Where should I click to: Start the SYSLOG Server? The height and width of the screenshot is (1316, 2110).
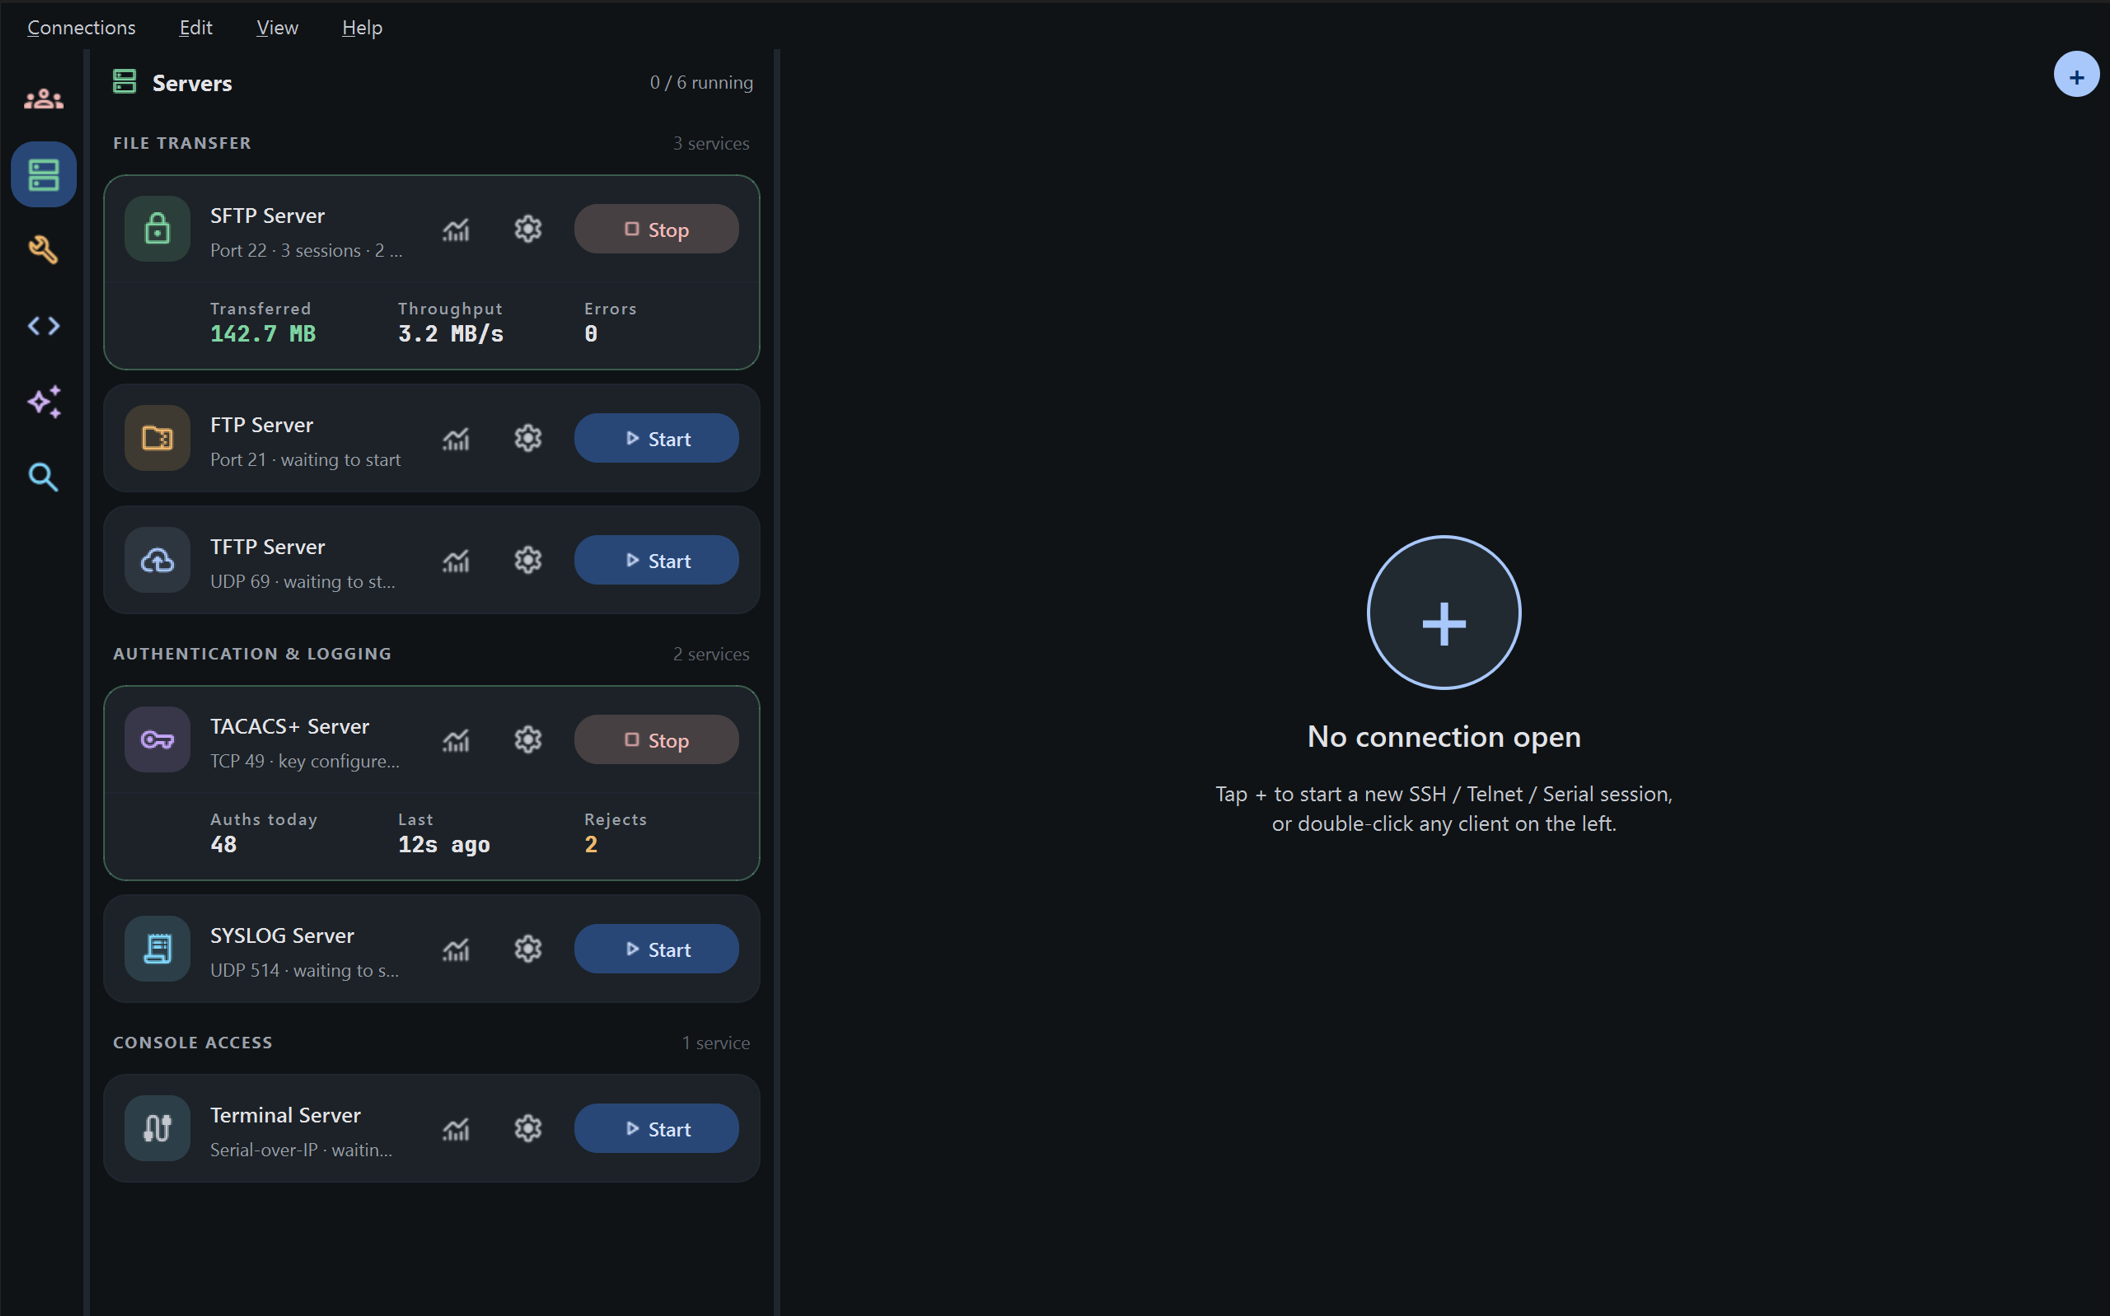click(656, 949)
